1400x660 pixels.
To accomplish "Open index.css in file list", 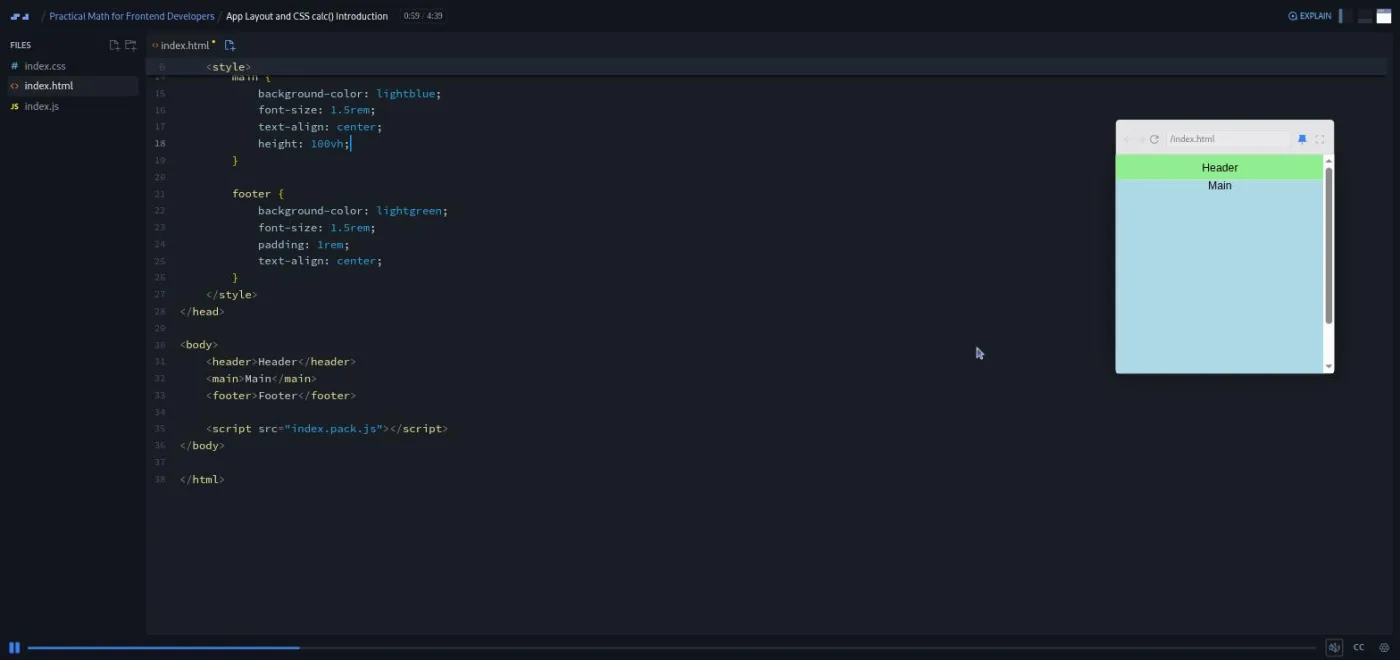I will pyautogui.click(x=73, y=66).
